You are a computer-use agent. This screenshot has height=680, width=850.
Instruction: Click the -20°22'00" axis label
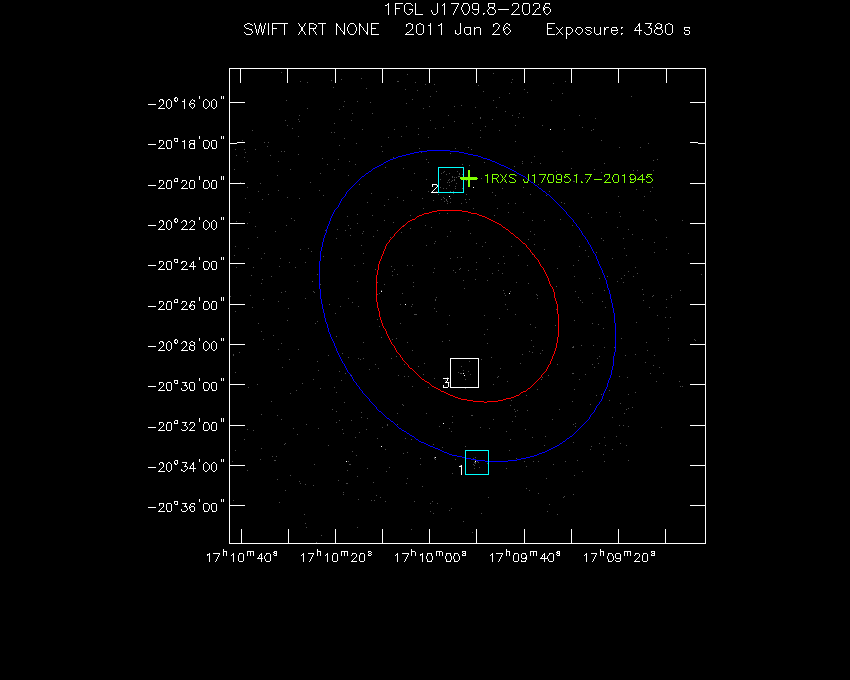(186, 224)
